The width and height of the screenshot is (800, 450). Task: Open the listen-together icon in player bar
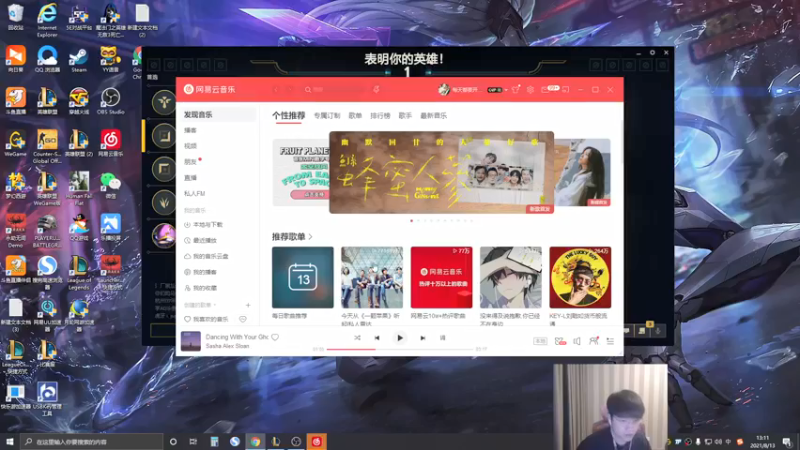tap(593, 341)
